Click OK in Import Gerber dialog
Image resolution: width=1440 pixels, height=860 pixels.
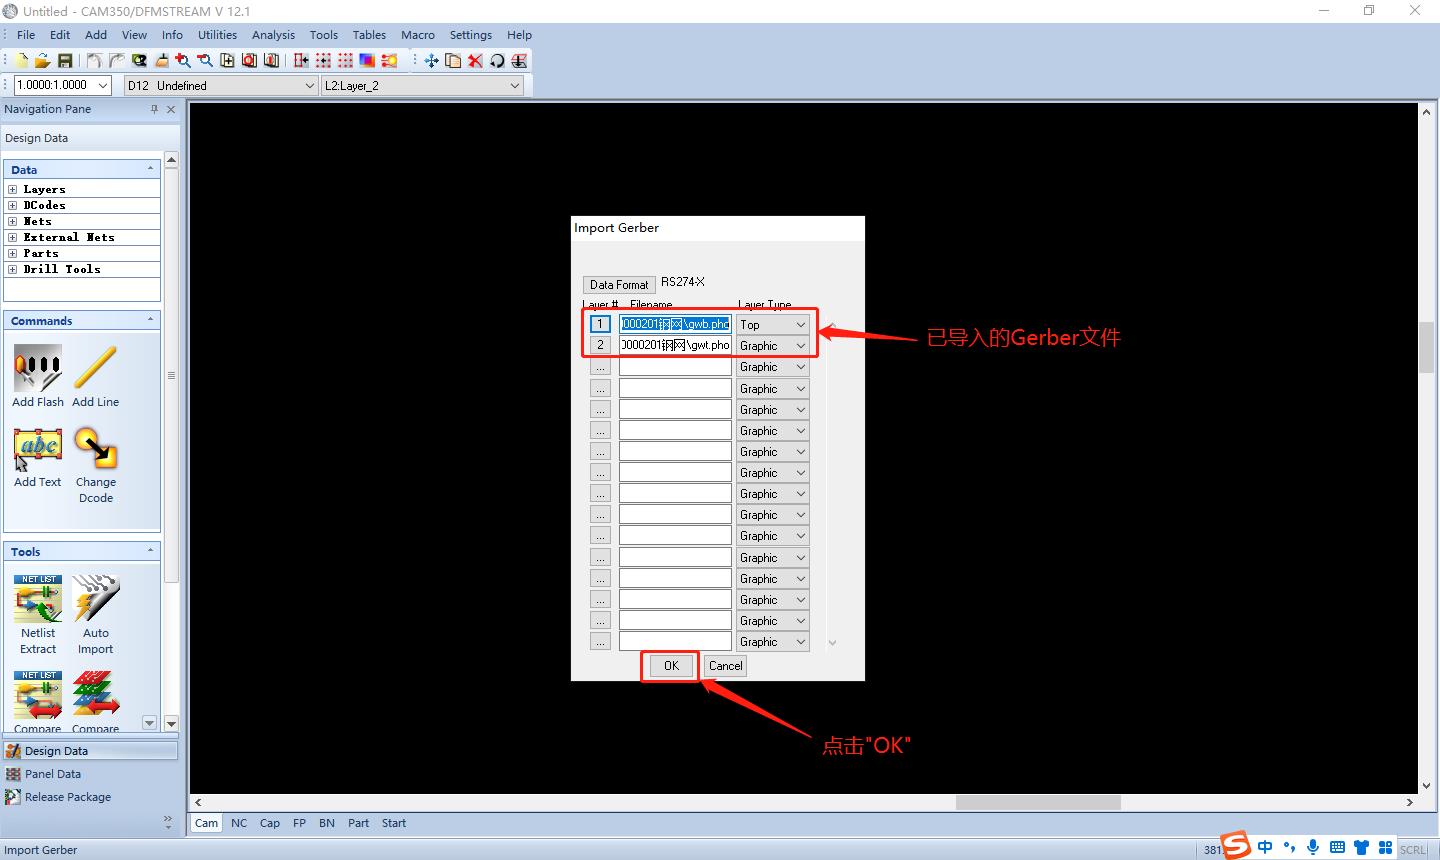(671, 666)
